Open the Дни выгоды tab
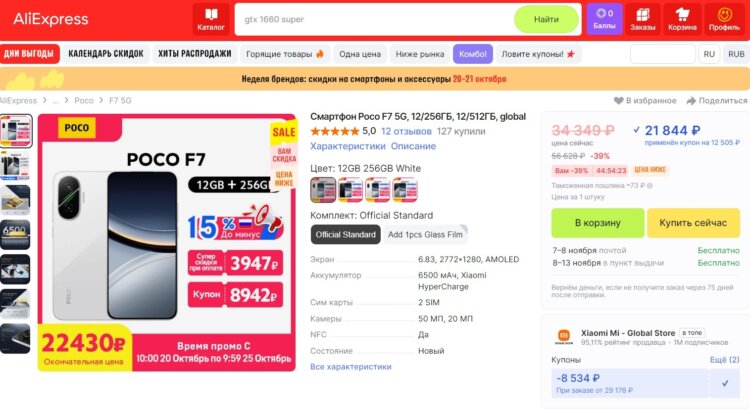The height and width of the screenshot is (414, 750). pyautogui.click(x=28, y=53)
